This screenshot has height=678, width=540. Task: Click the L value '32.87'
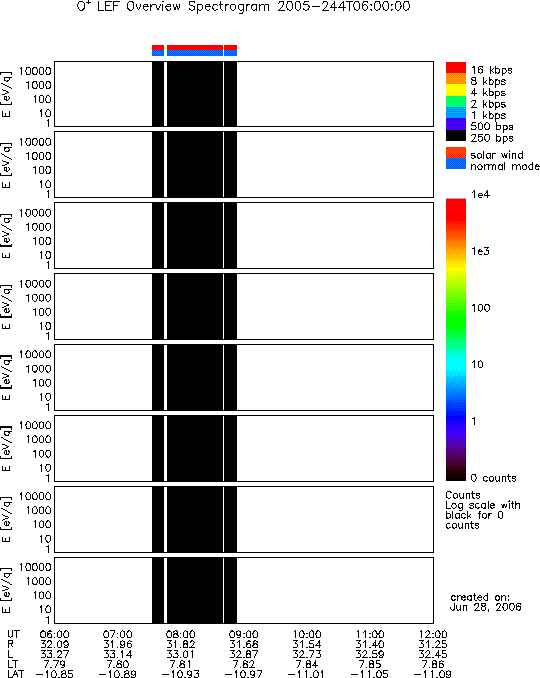click(x=244, y=654)
